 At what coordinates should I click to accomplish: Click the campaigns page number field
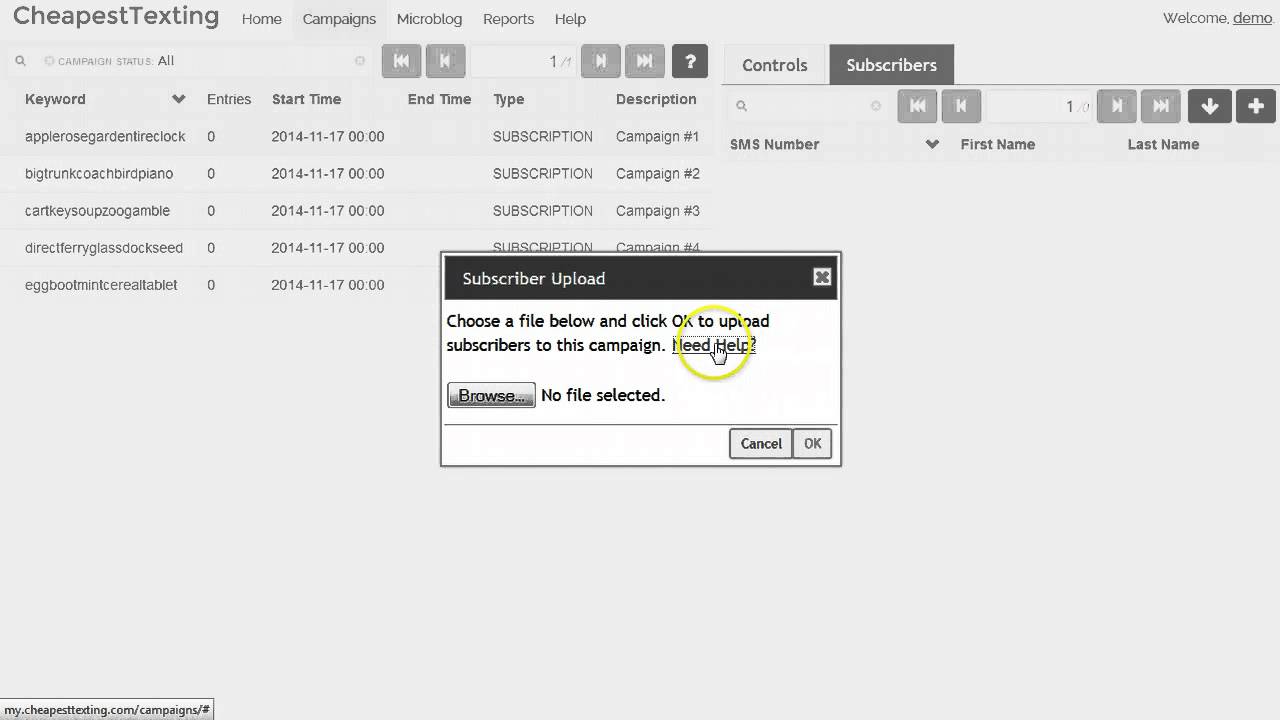(523, 61)
